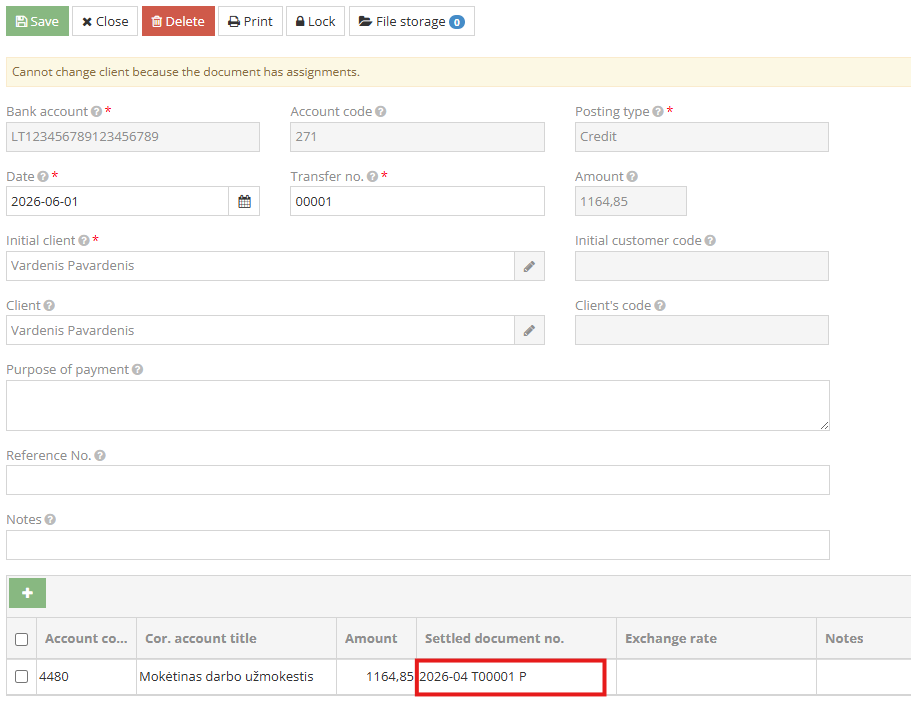This screenshot has width=911, height=704.
Task: Show help for Posting type
Action: click(658, 112)
